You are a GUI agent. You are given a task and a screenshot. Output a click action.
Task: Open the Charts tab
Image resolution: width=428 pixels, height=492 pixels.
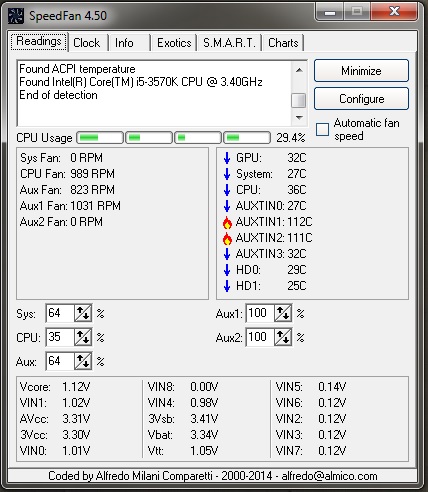tap(283, 43)
